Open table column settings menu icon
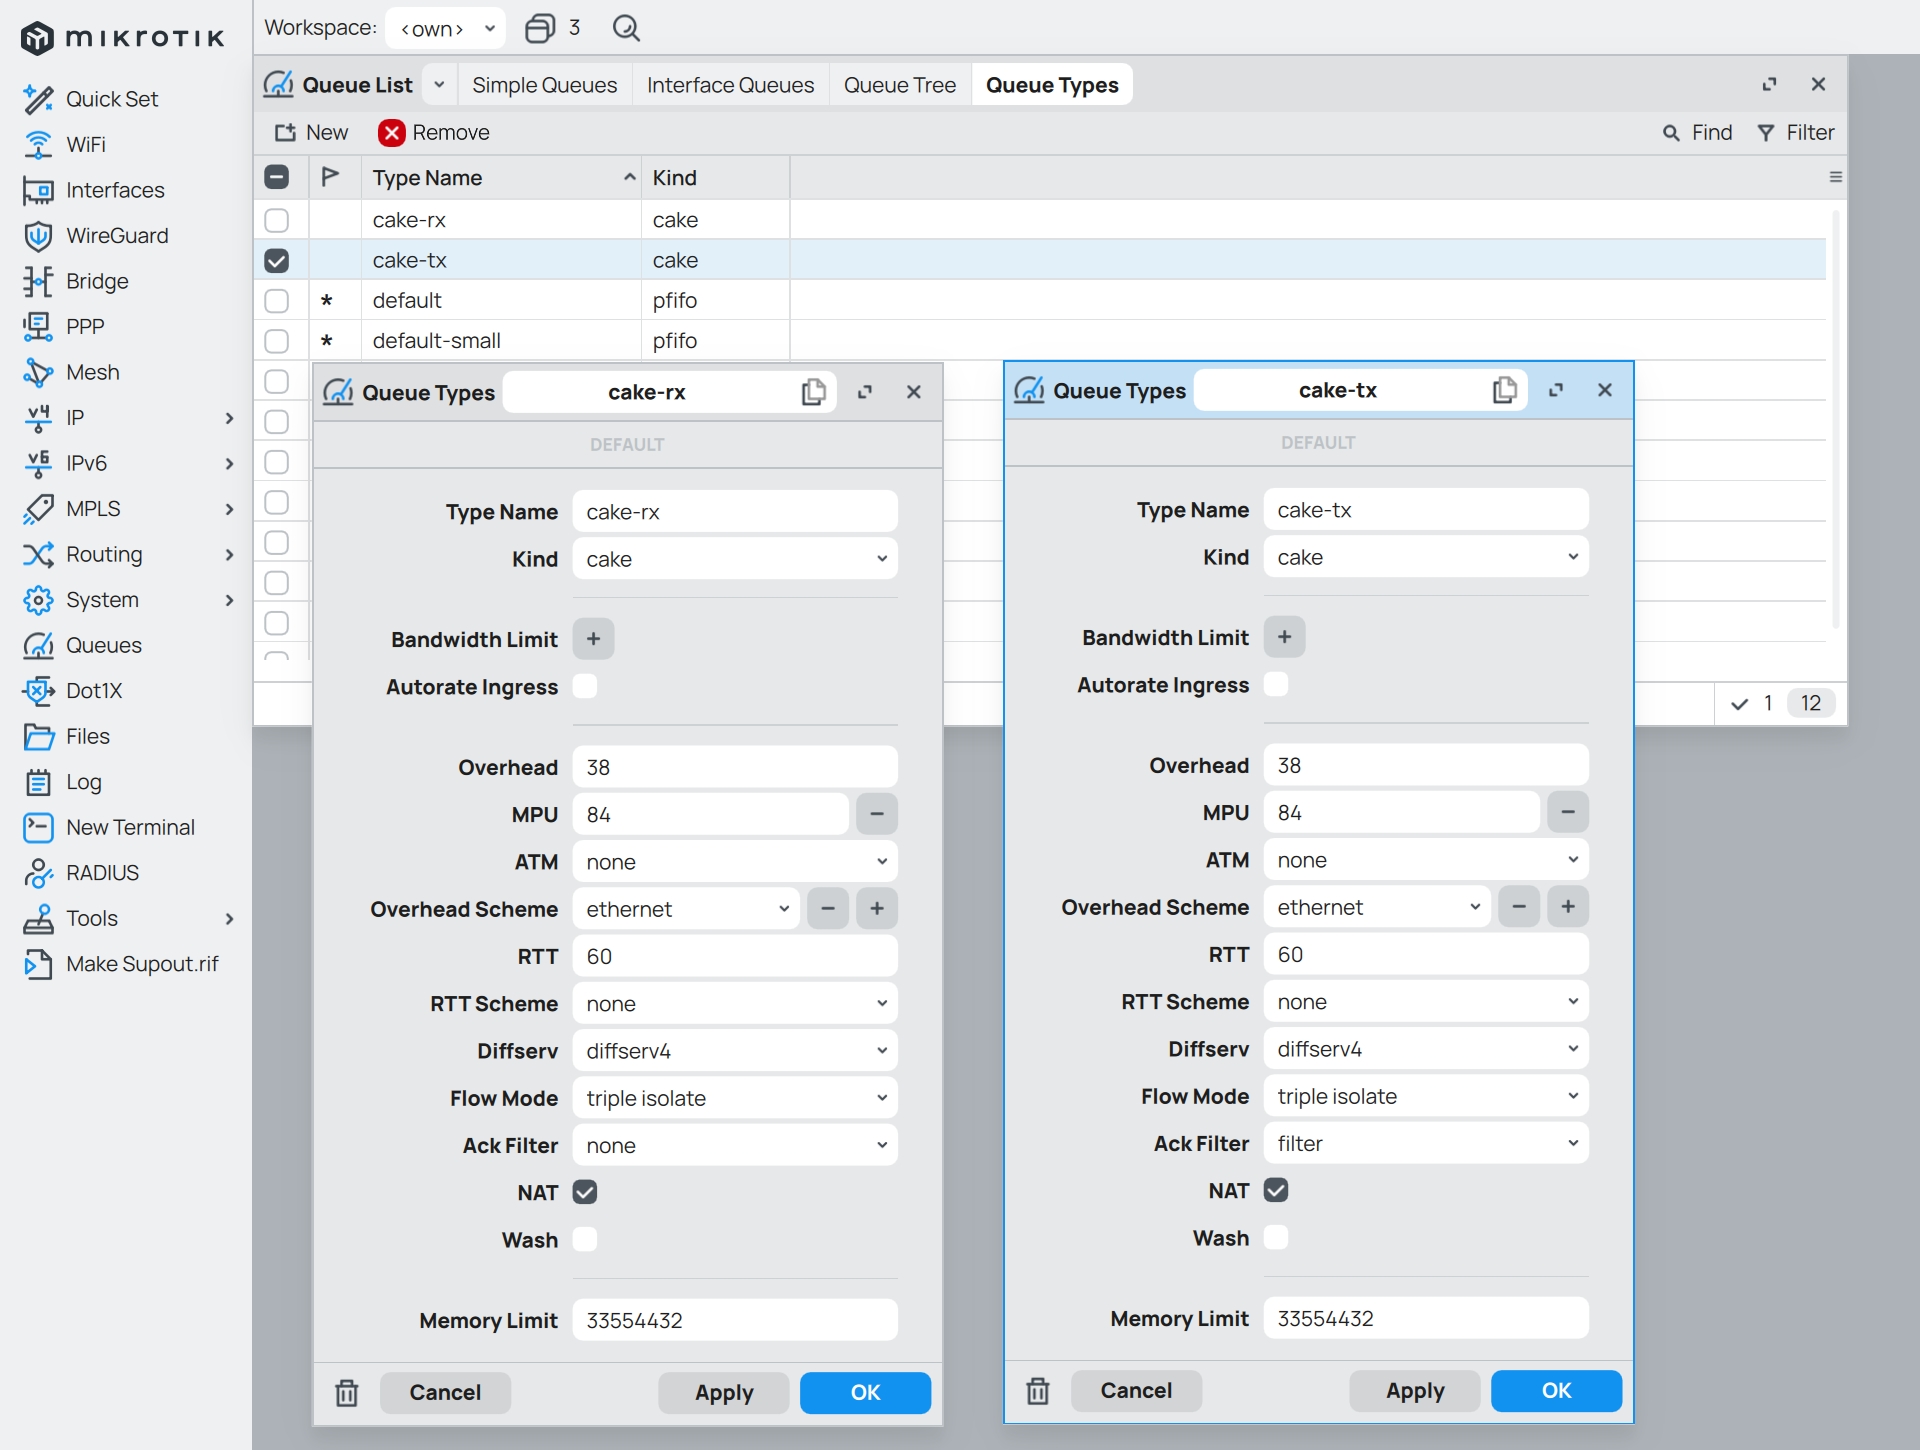 (1835, 177)
